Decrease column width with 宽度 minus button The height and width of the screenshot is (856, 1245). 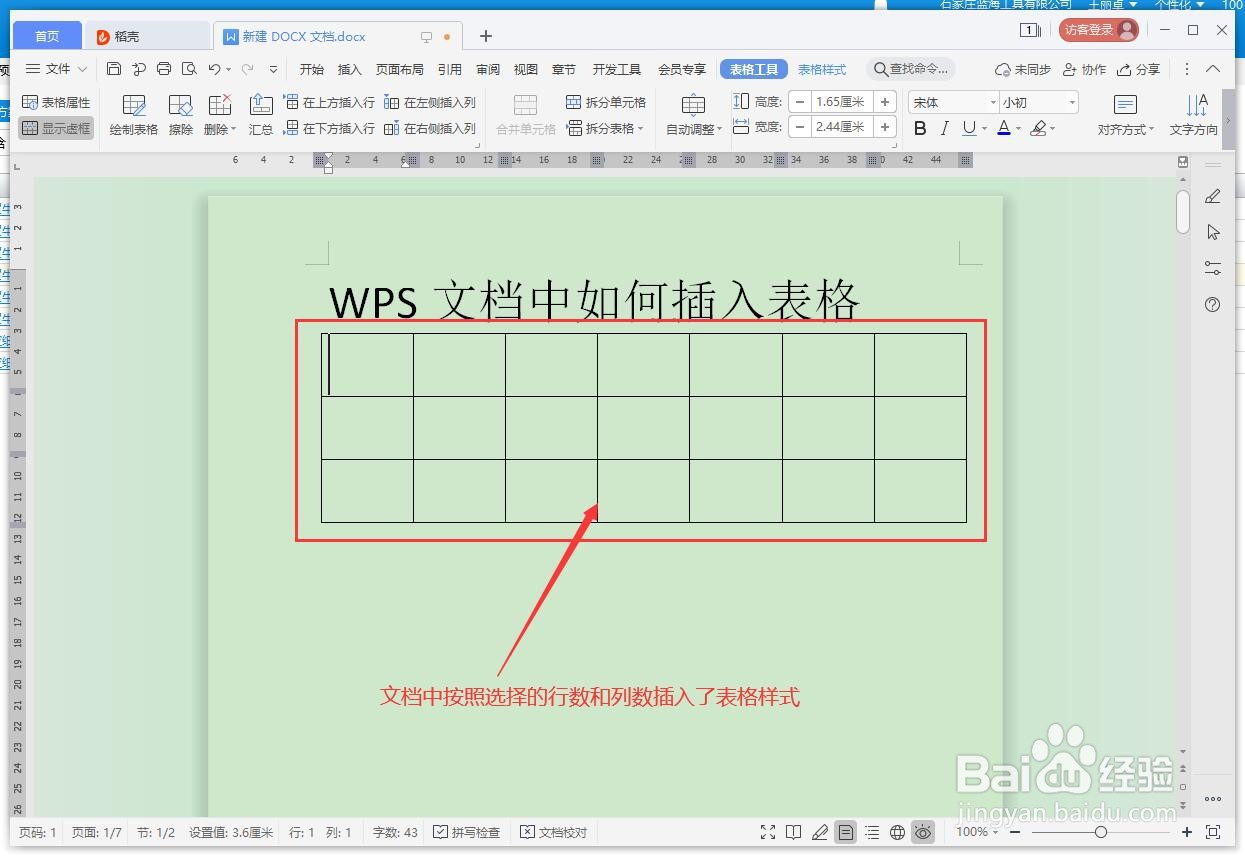point(801,127)
